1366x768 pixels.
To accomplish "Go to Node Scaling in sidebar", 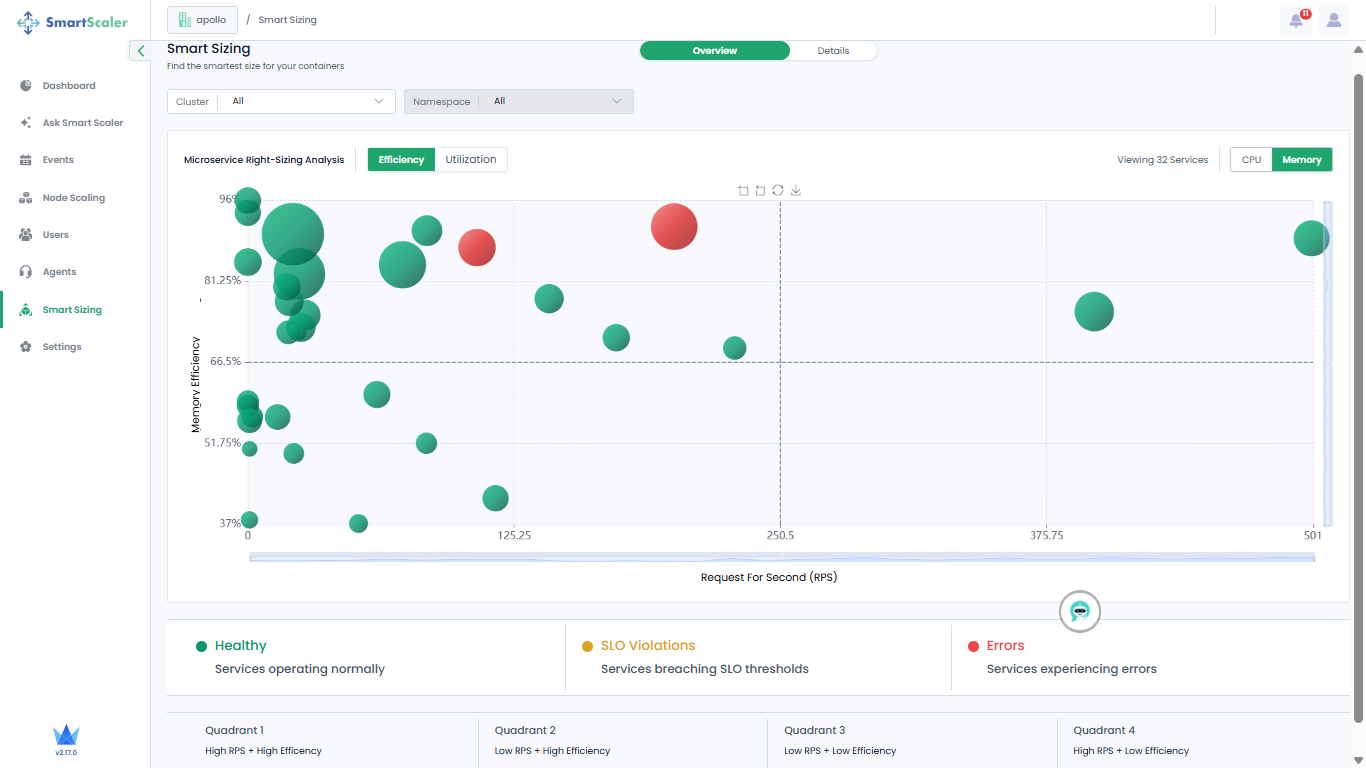I will pos(73,198).
